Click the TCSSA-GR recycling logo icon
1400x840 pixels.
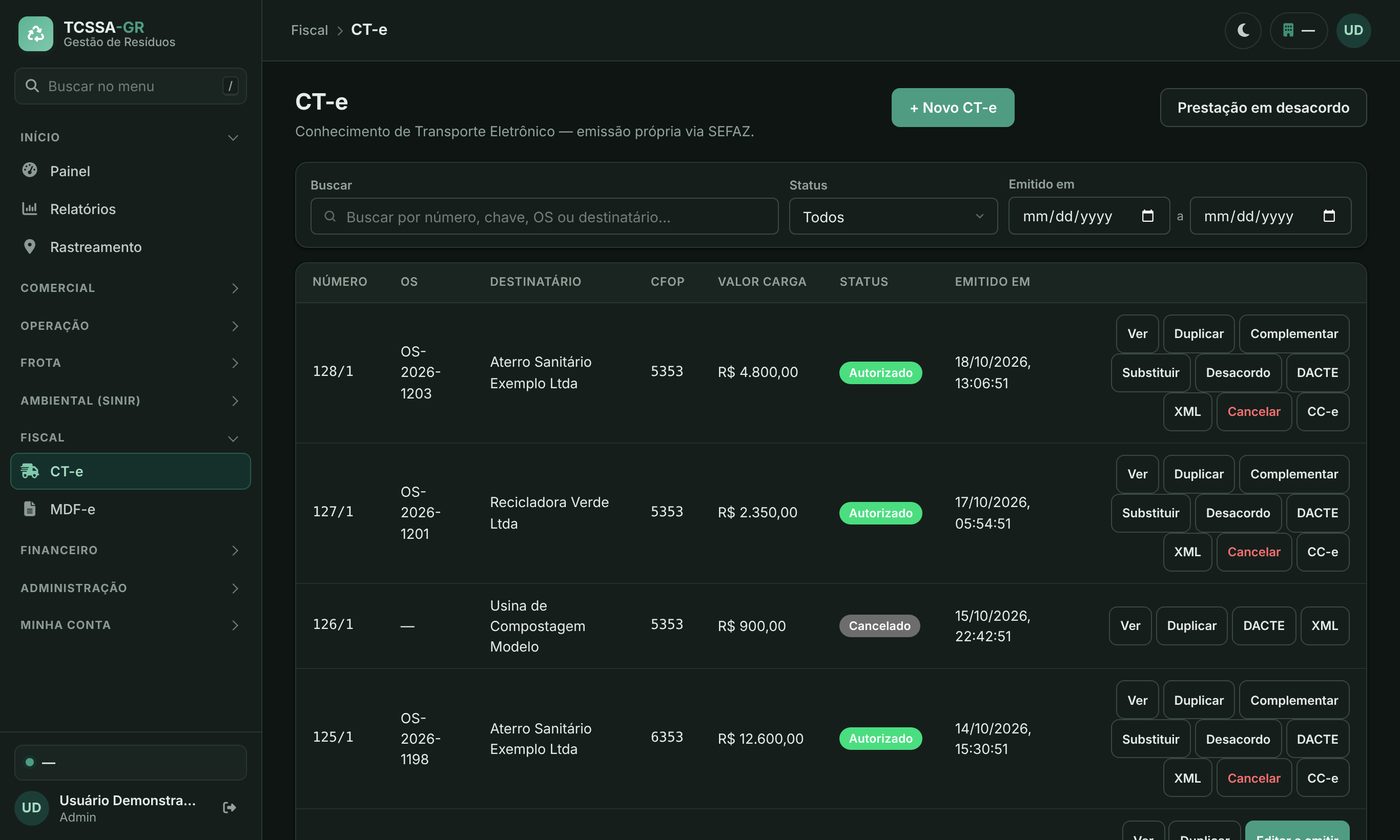[x=36, y=34]
